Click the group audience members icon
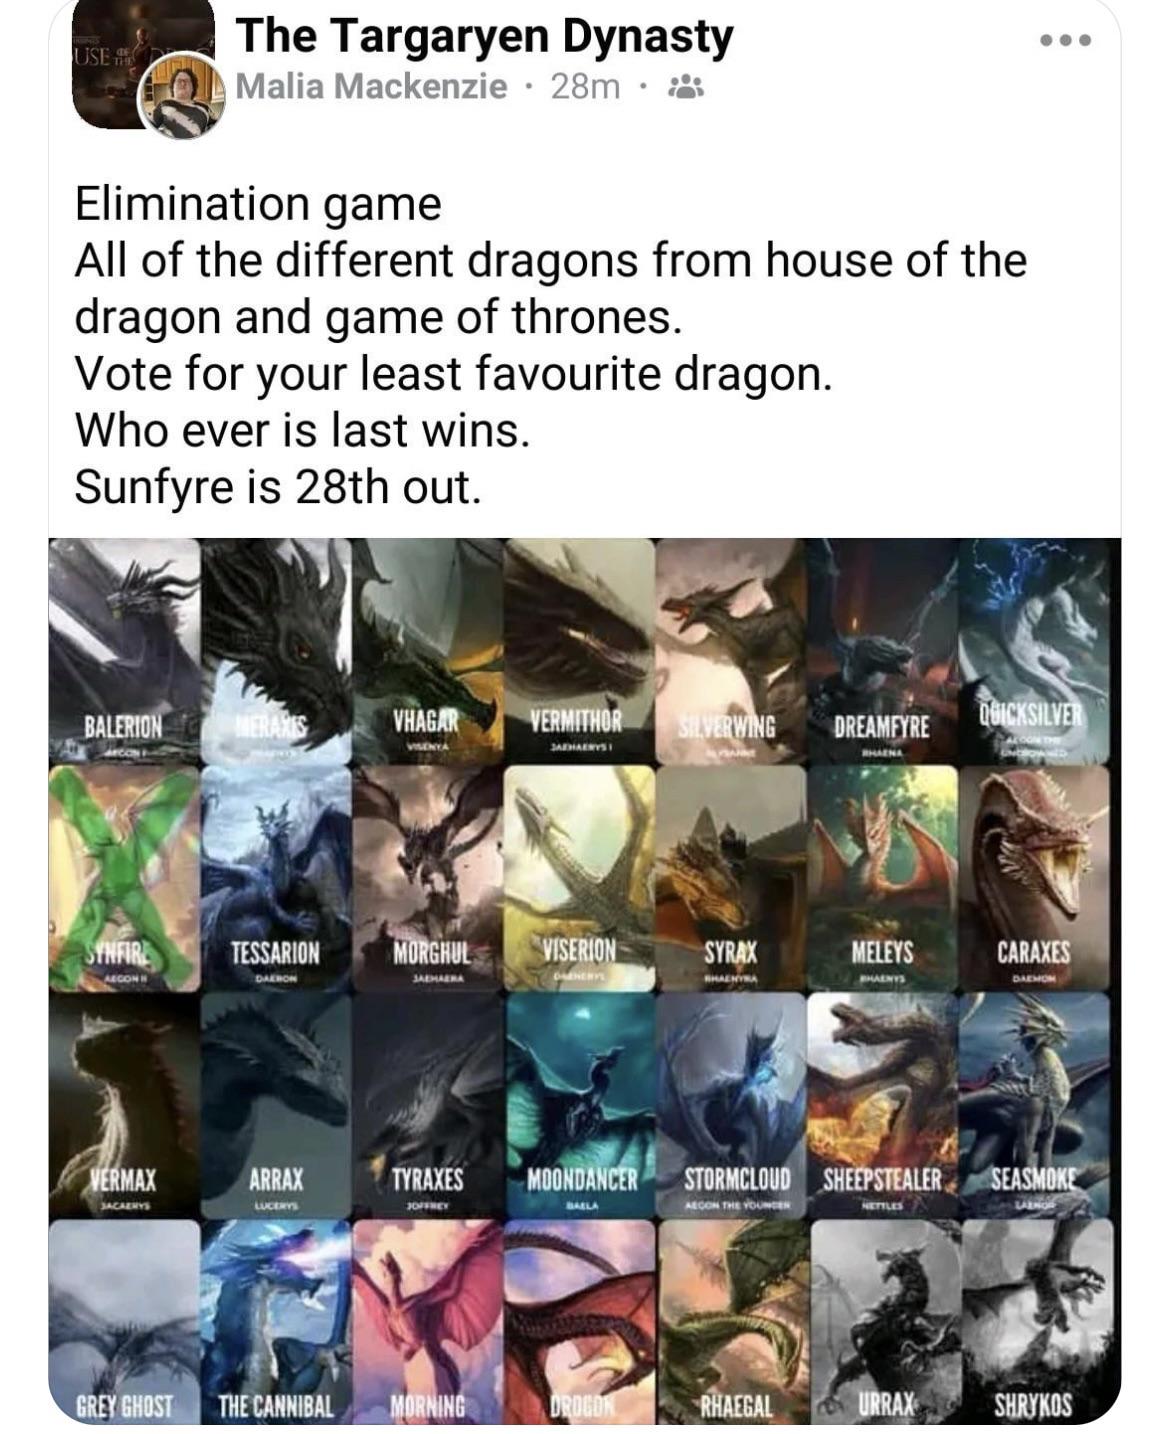The image size is (1170, 1434). tap(685, 88)
